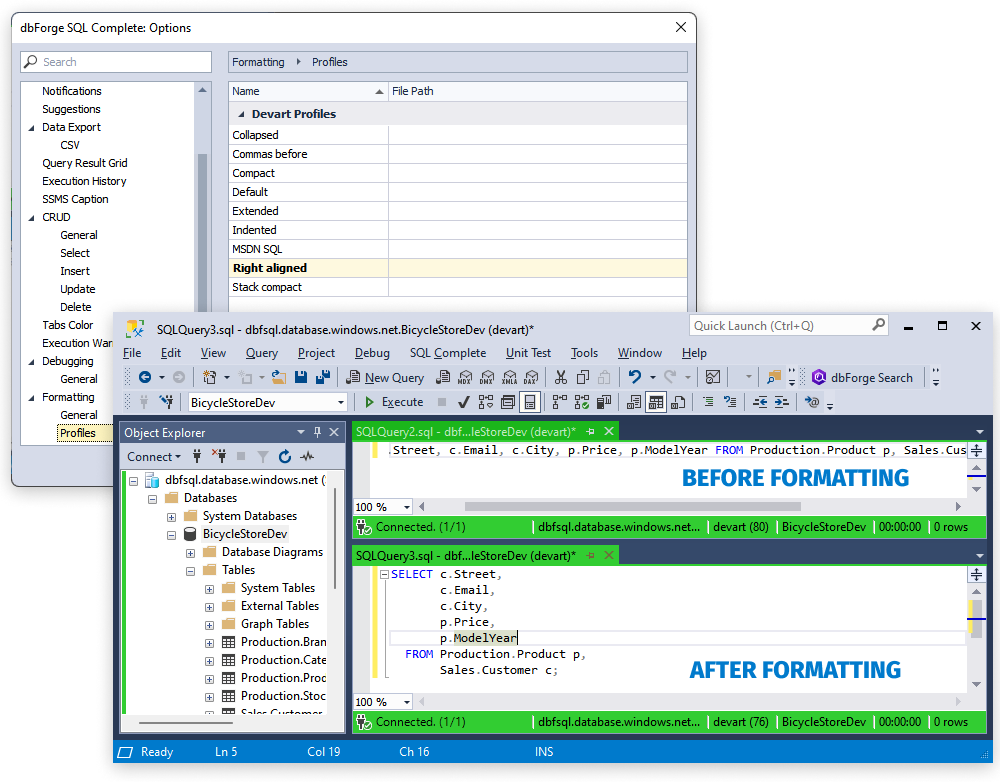Click the New Query button

[385, 378]
